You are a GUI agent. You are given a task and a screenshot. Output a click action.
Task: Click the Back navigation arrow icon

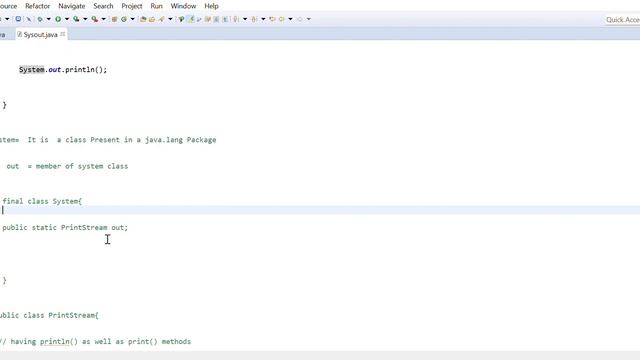[x=281, y=19]
